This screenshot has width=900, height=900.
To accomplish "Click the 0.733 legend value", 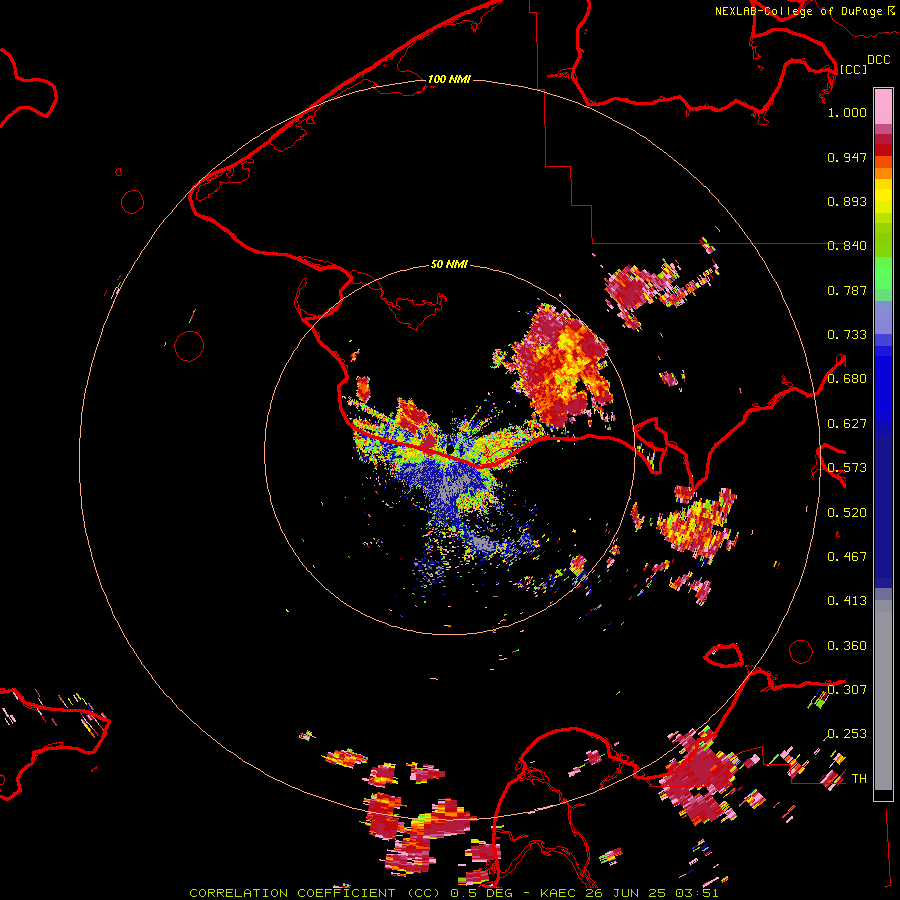I will click(847, 335).
